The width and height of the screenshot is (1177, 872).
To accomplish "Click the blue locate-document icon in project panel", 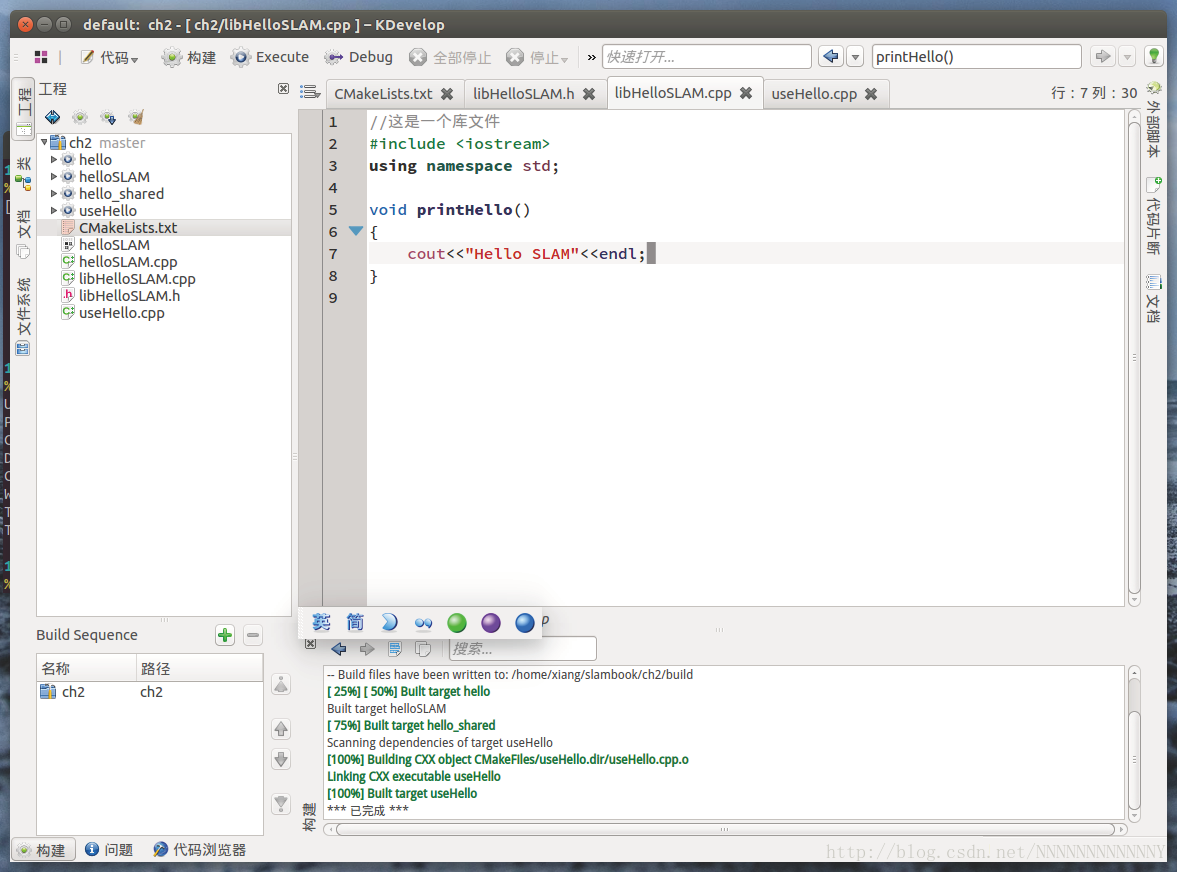I will [53, 117].
